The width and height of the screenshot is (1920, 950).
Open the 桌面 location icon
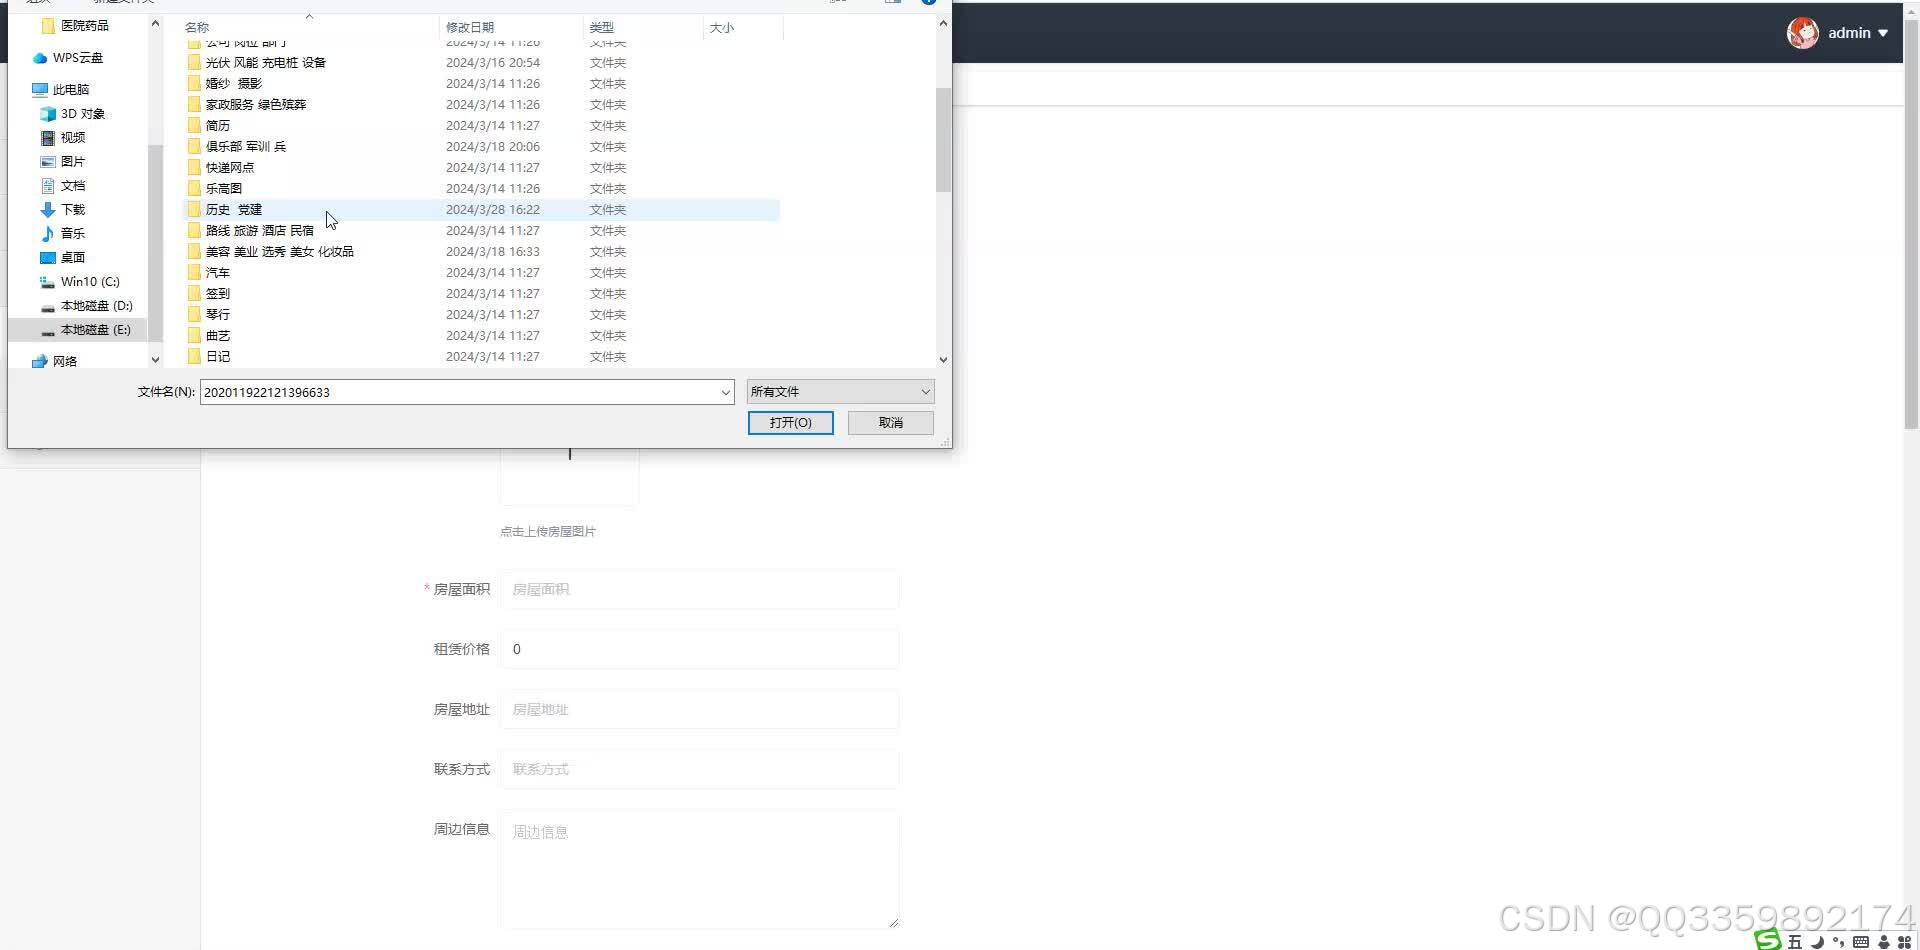47,257
